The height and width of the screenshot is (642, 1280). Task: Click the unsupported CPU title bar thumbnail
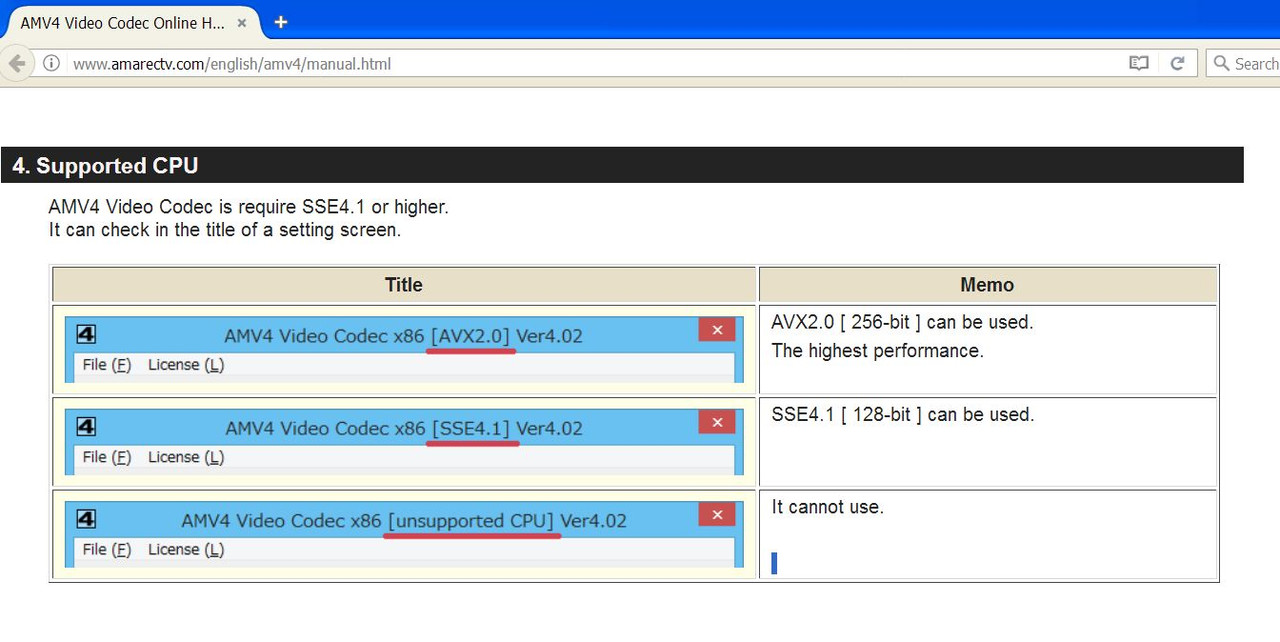pyautogui.click(x=404, y=533)
